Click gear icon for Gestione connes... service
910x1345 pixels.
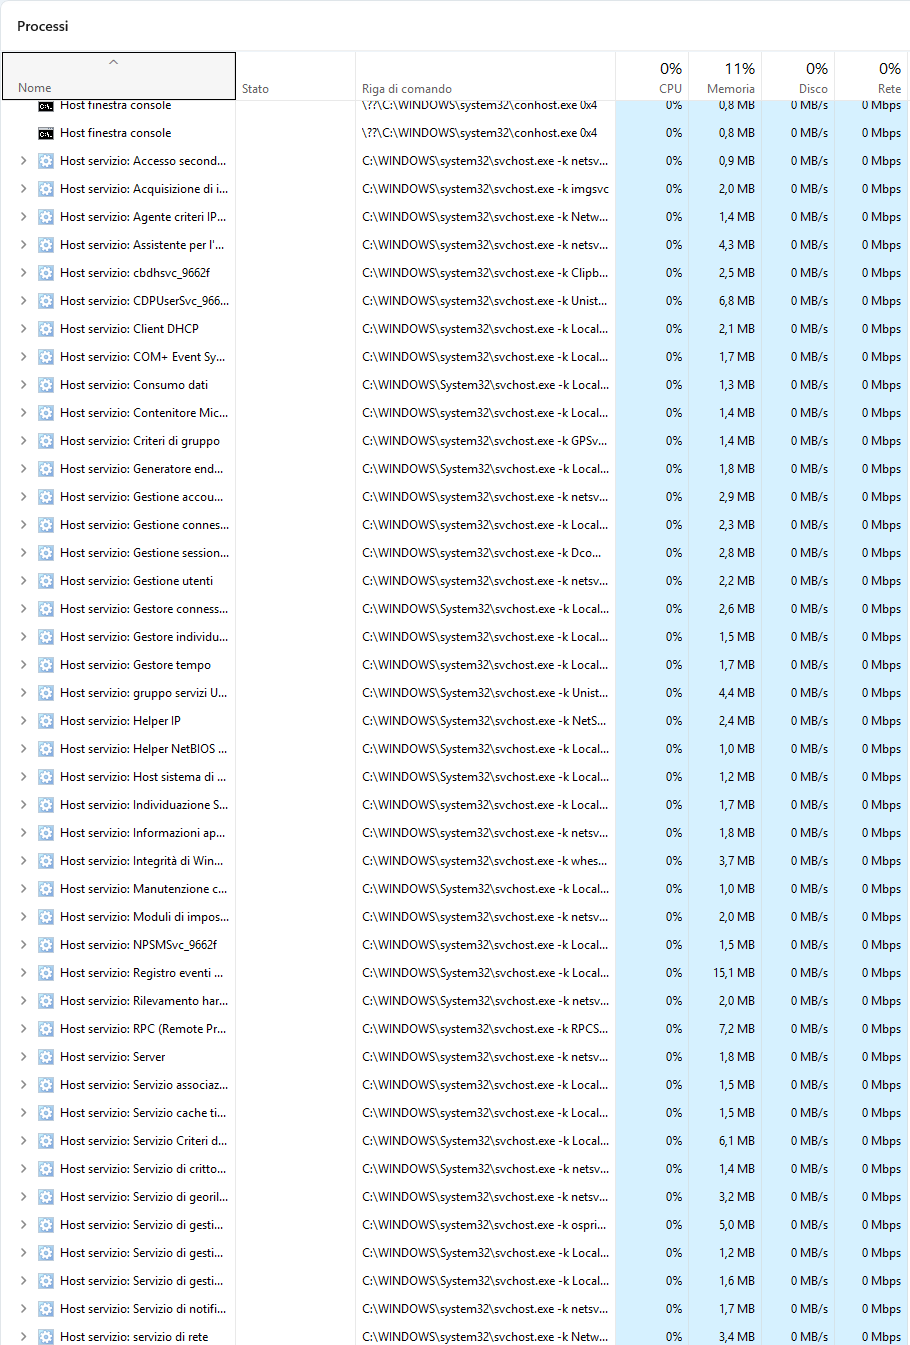tap(46, 524)
